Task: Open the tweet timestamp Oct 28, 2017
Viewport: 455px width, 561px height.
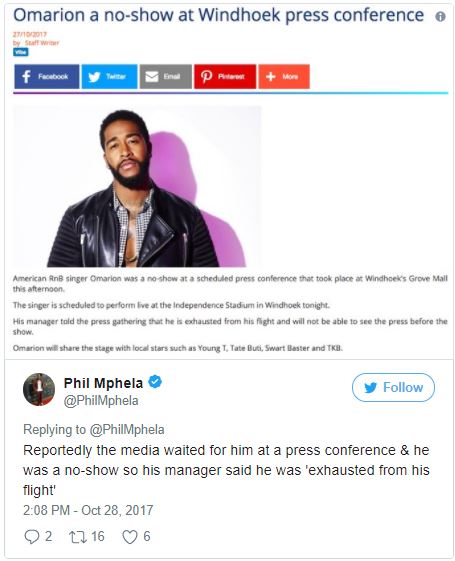Action: 88,510
